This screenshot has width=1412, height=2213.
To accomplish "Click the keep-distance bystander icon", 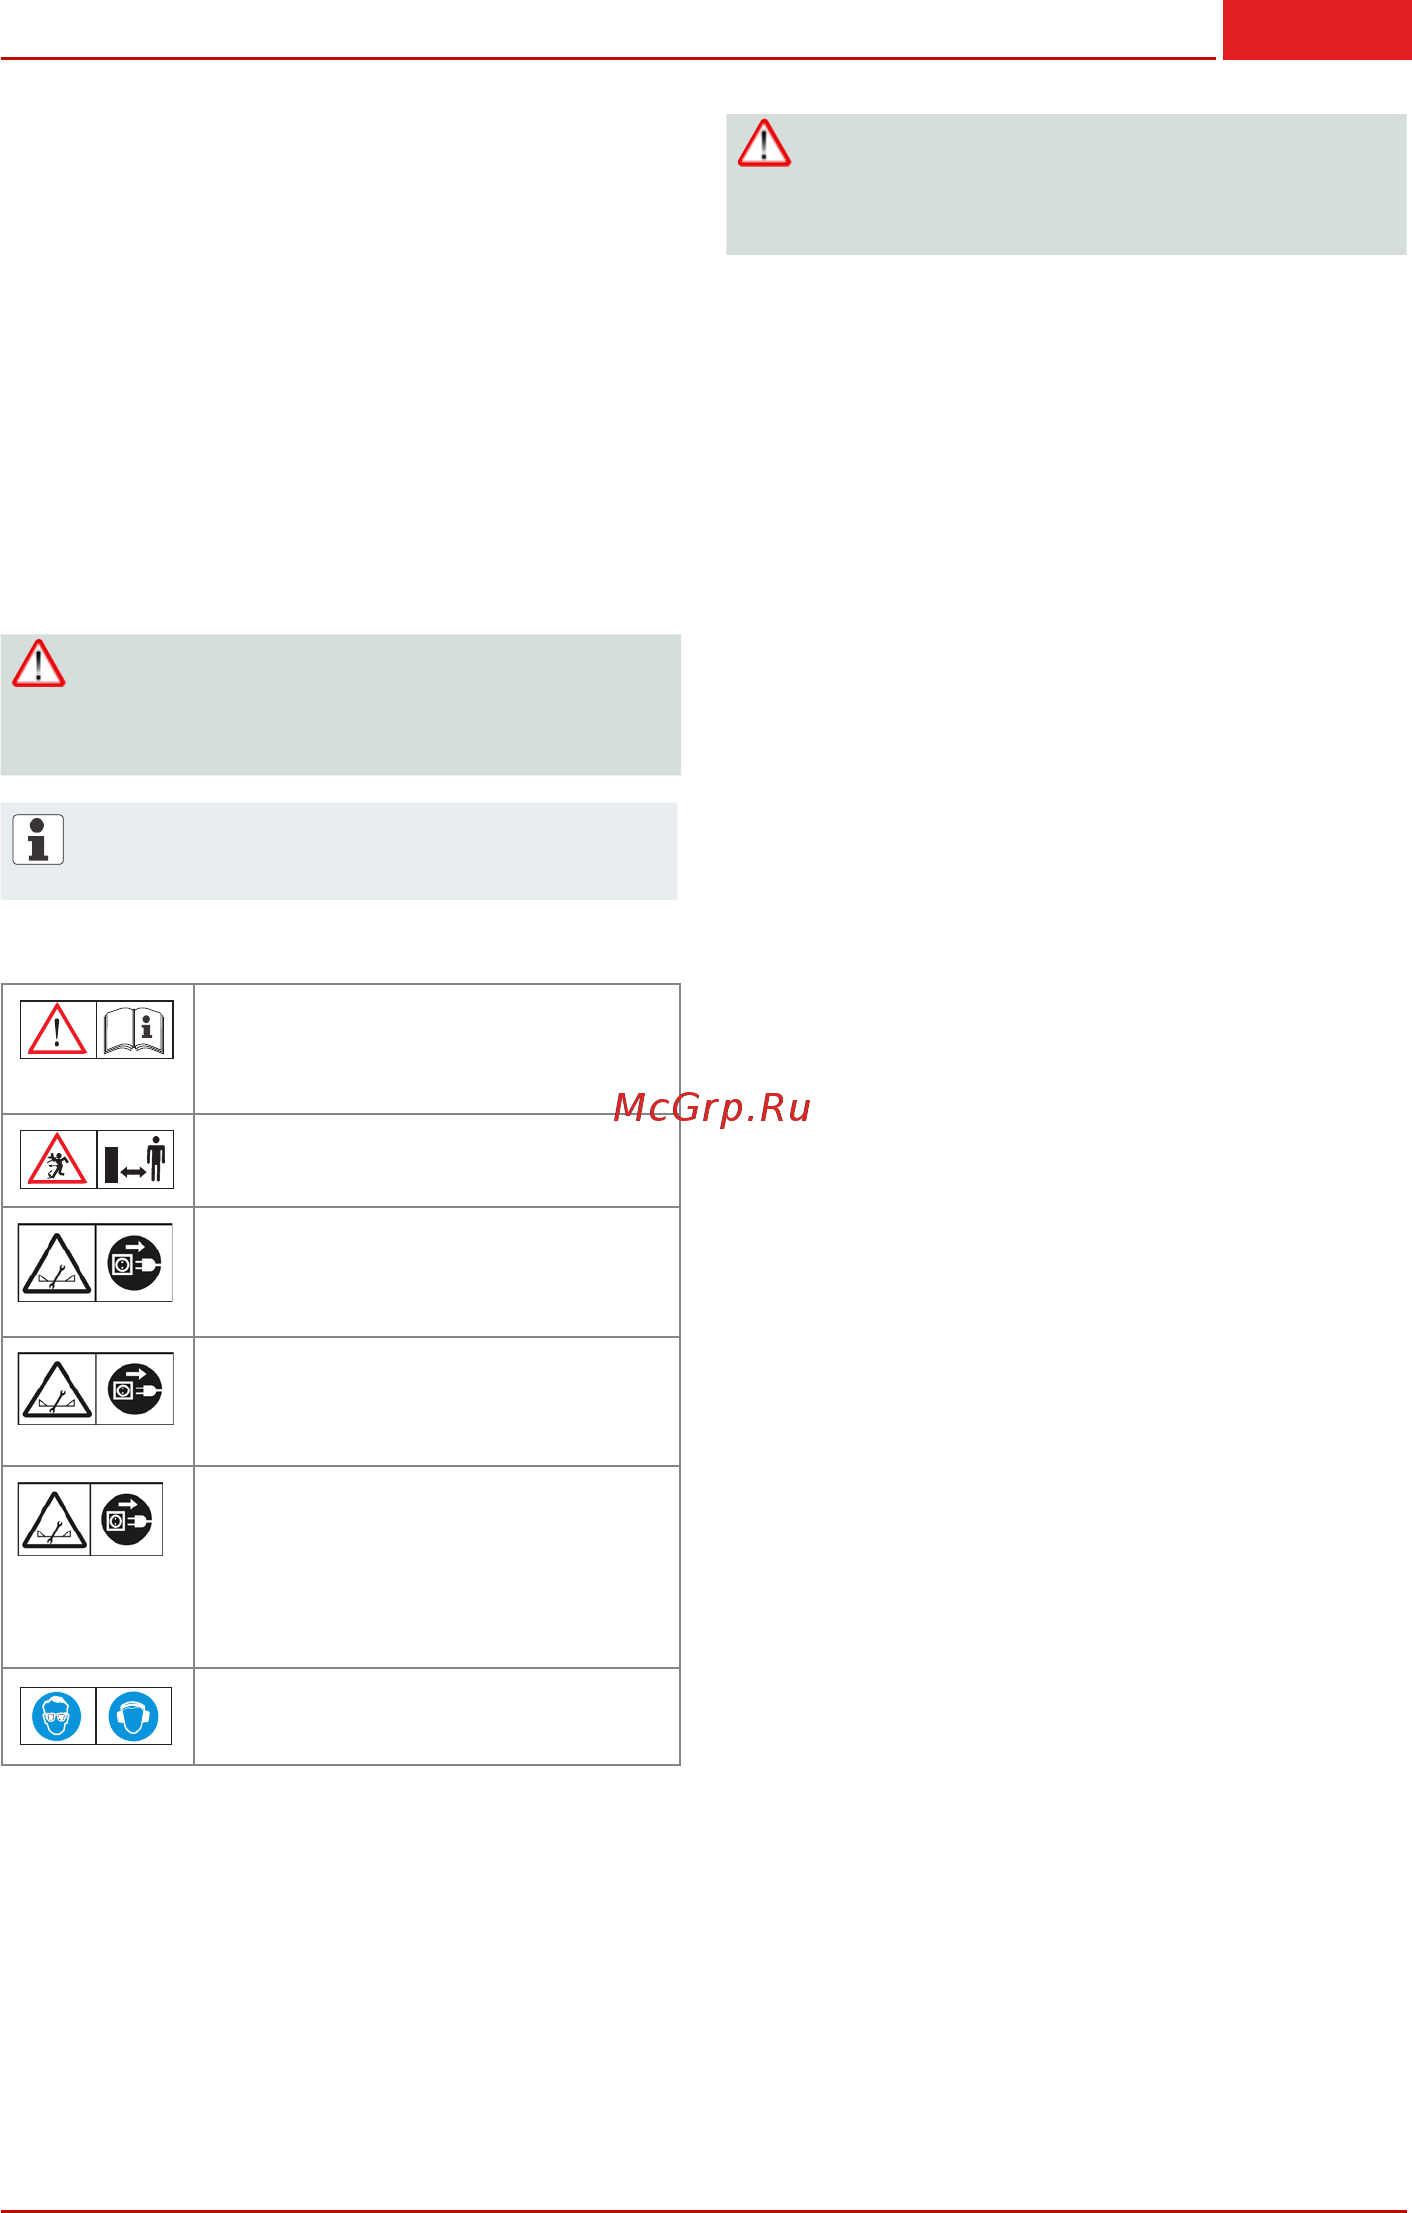I will point(135,1159).
